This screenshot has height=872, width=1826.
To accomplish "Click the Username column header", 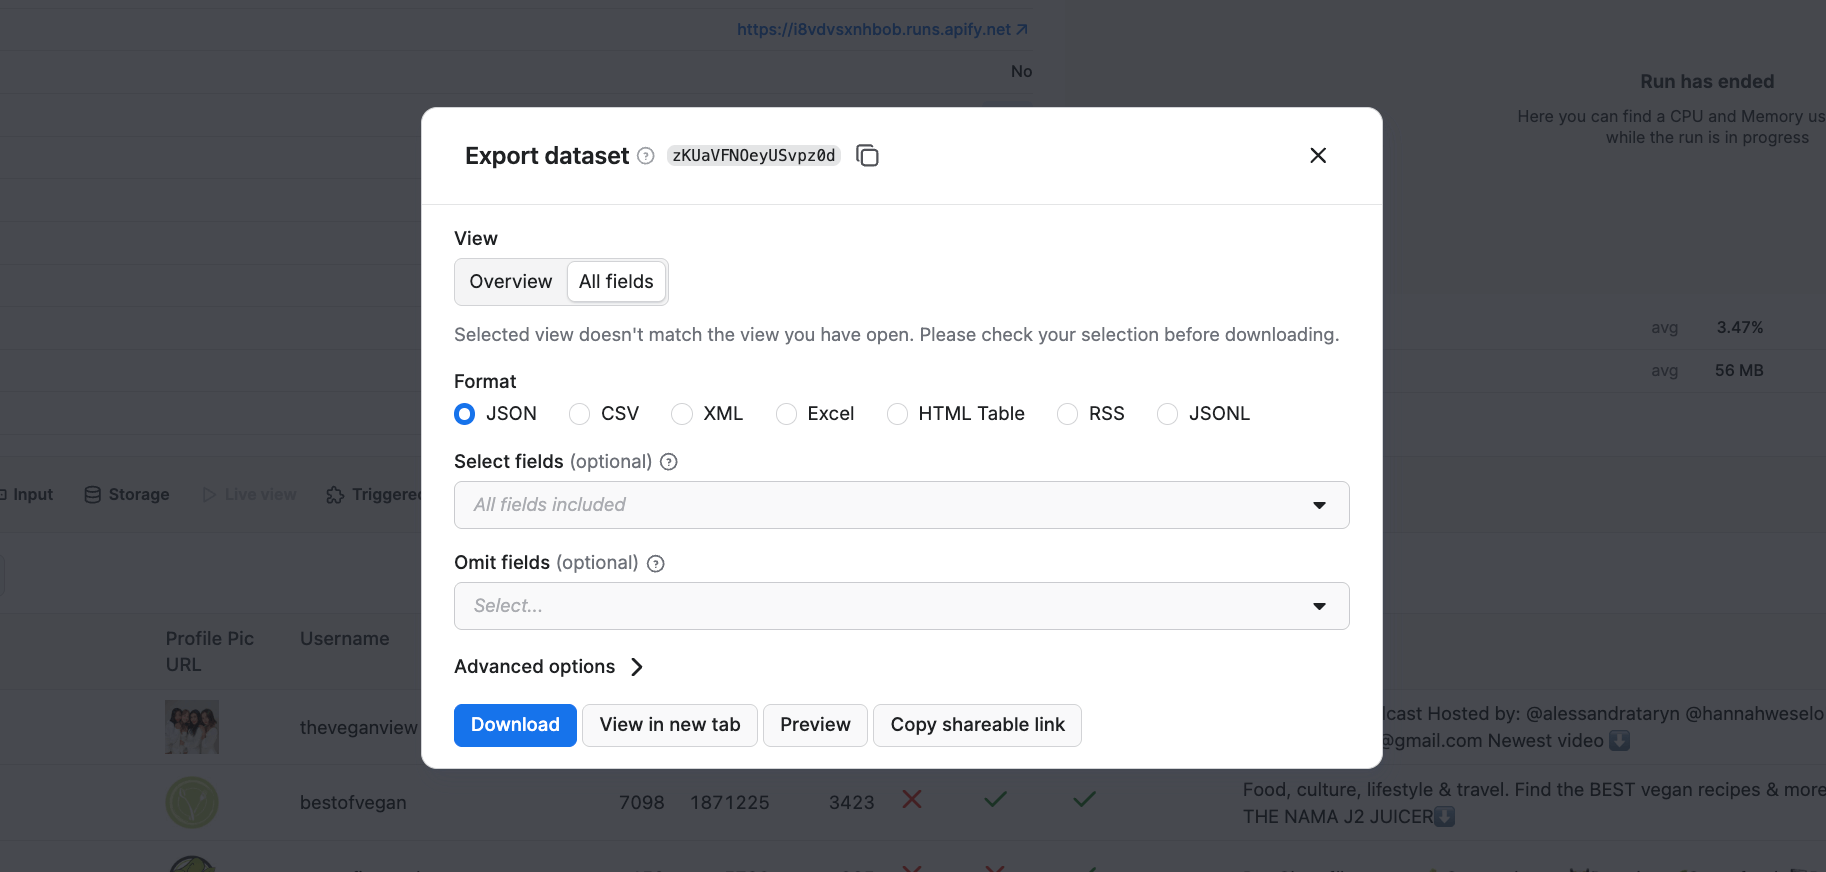I will pos(345,639).
